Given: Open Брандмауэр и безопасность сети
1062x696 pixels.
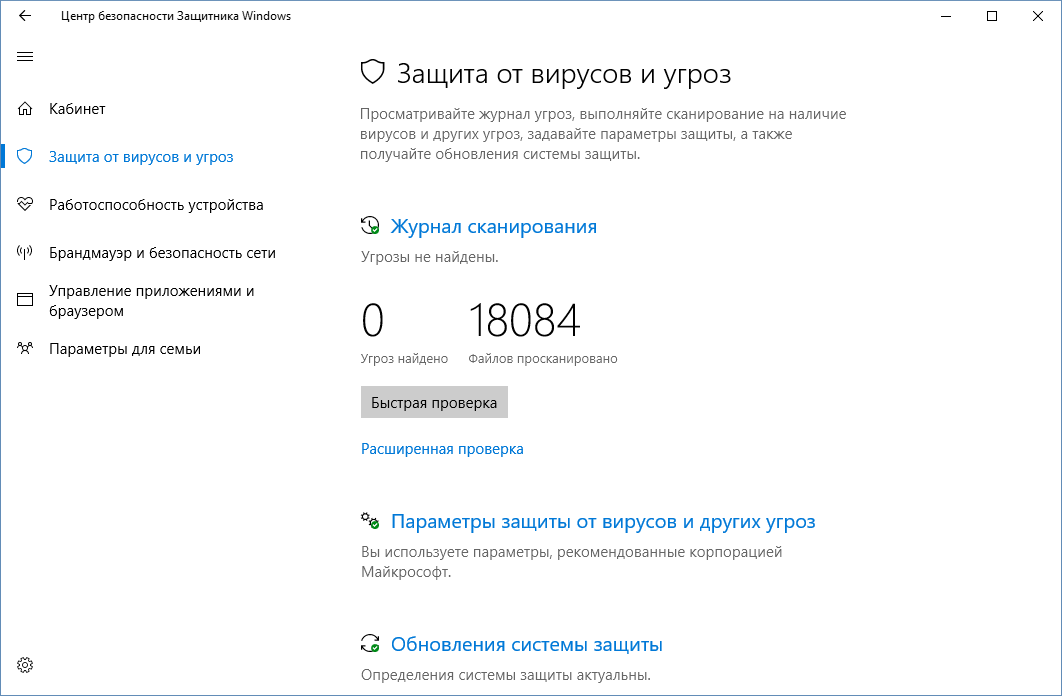Looking at the screenshot, I should [163, 253].
